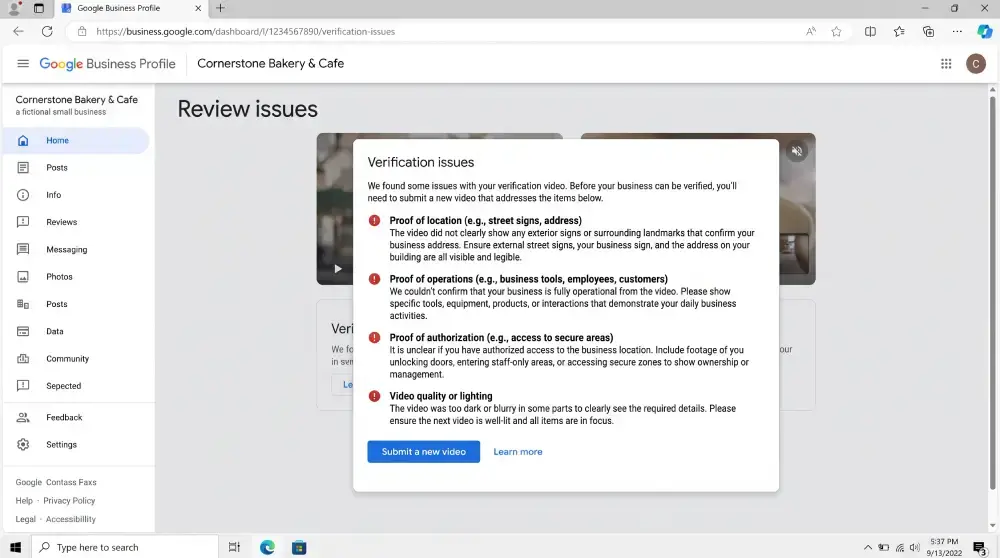Click the Feedback people icon
The width and height of the screenshot is (1000, 558).
(23, 417)
